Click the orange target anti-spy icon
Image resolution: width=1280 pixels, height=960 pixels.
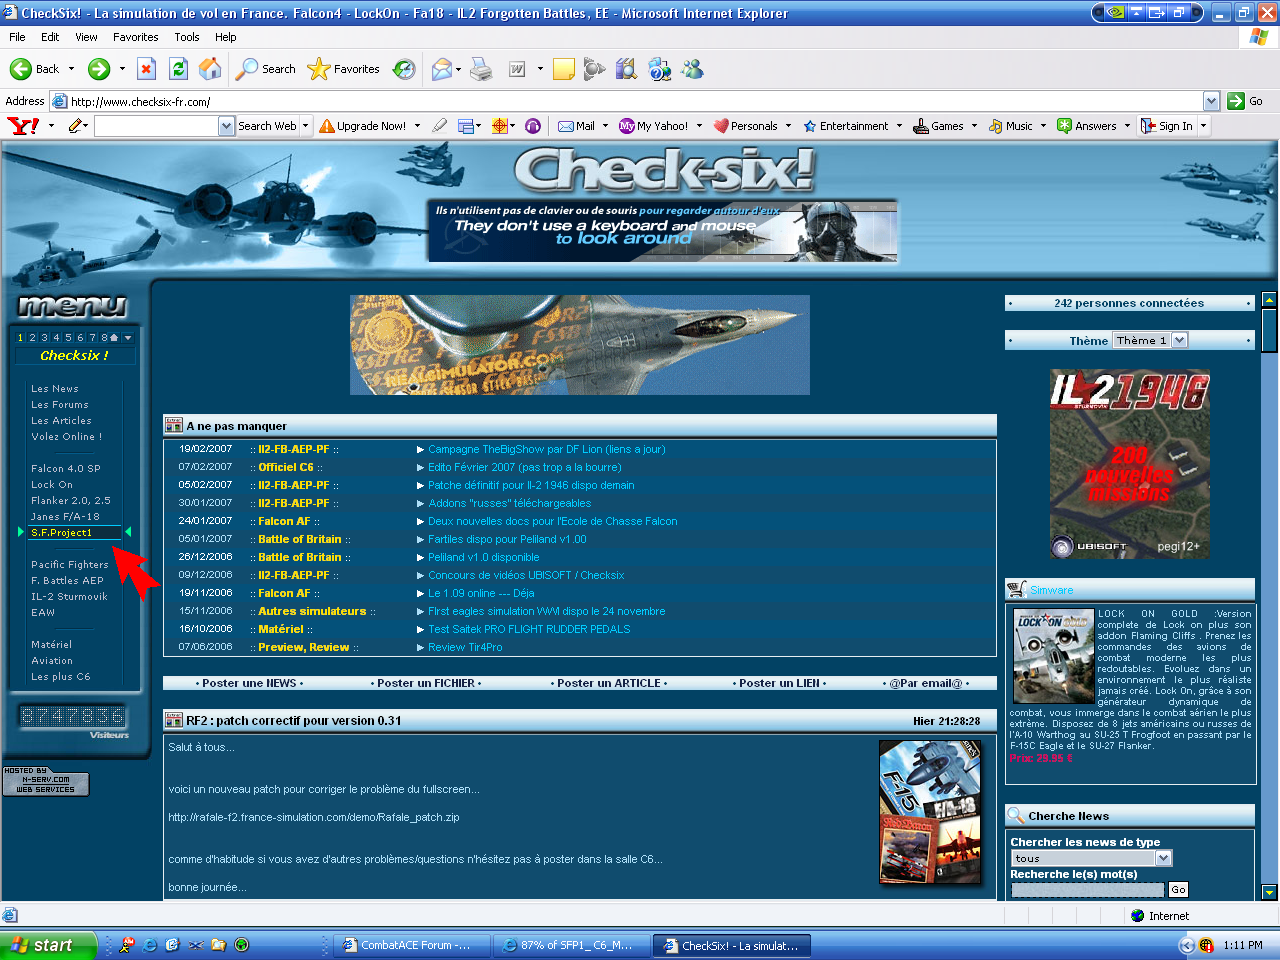500,126
